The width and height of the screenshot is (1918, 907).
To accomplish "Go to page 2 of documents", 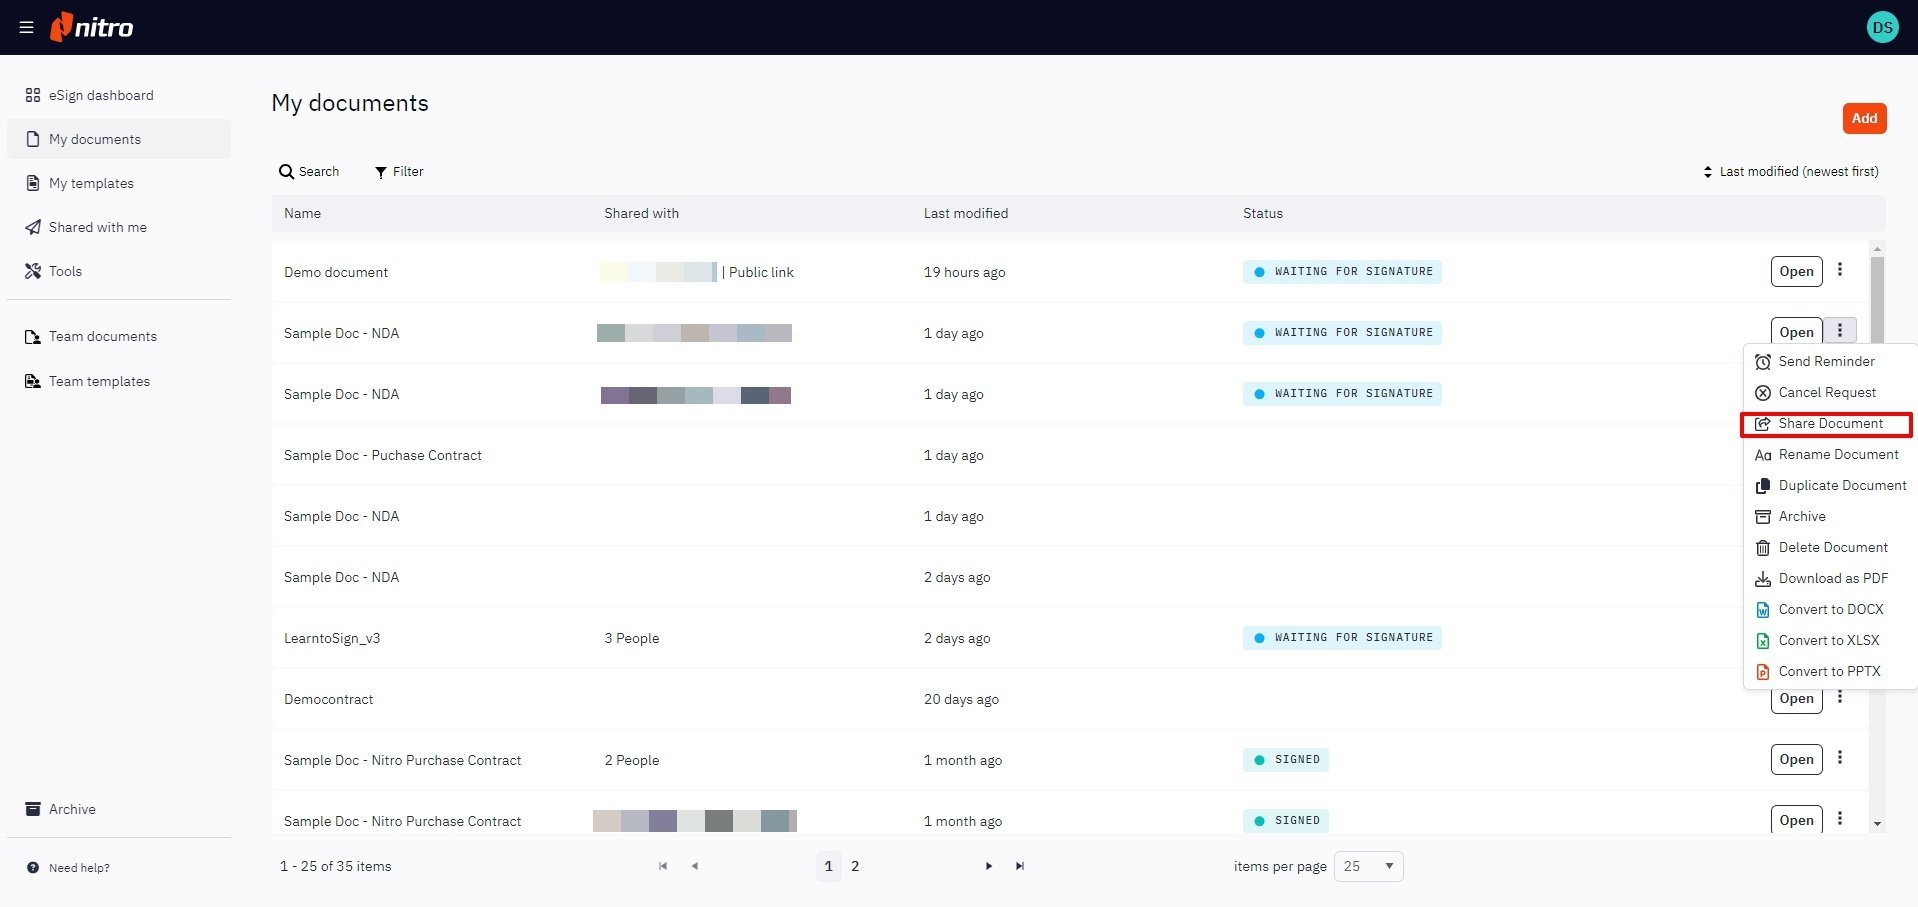I will 855,866.
